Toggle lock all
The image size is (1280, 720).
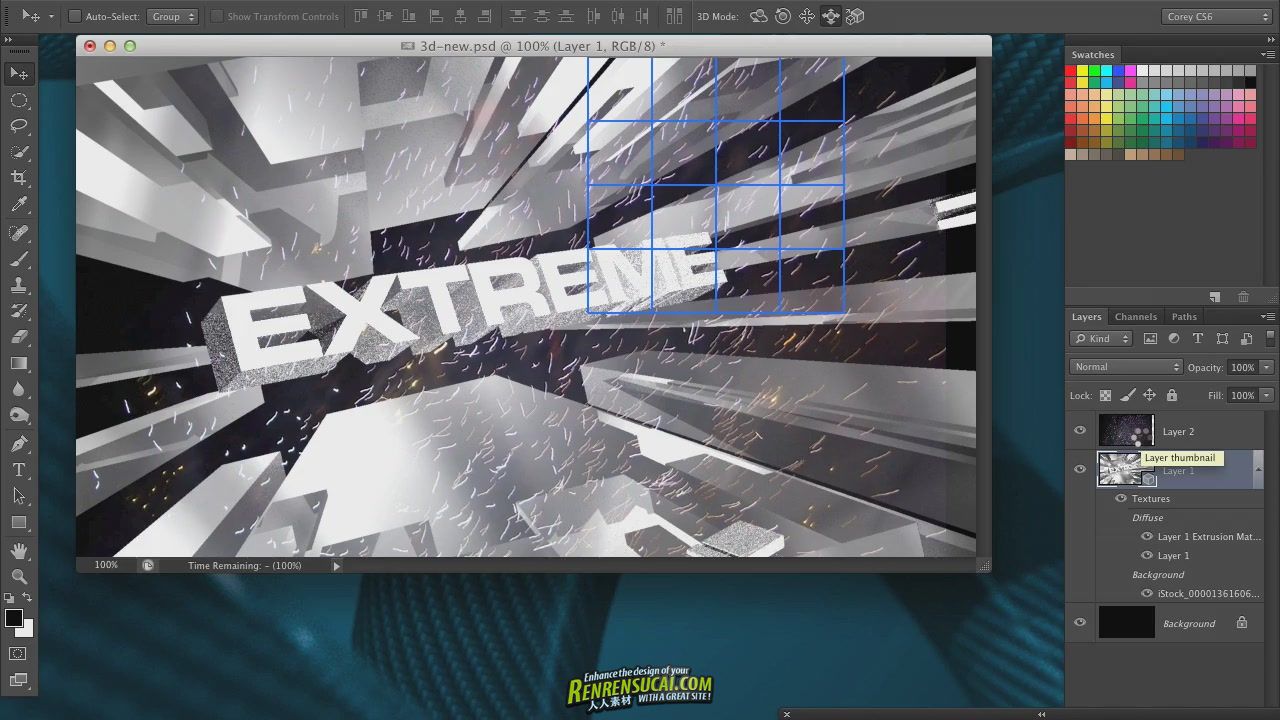1172,395
